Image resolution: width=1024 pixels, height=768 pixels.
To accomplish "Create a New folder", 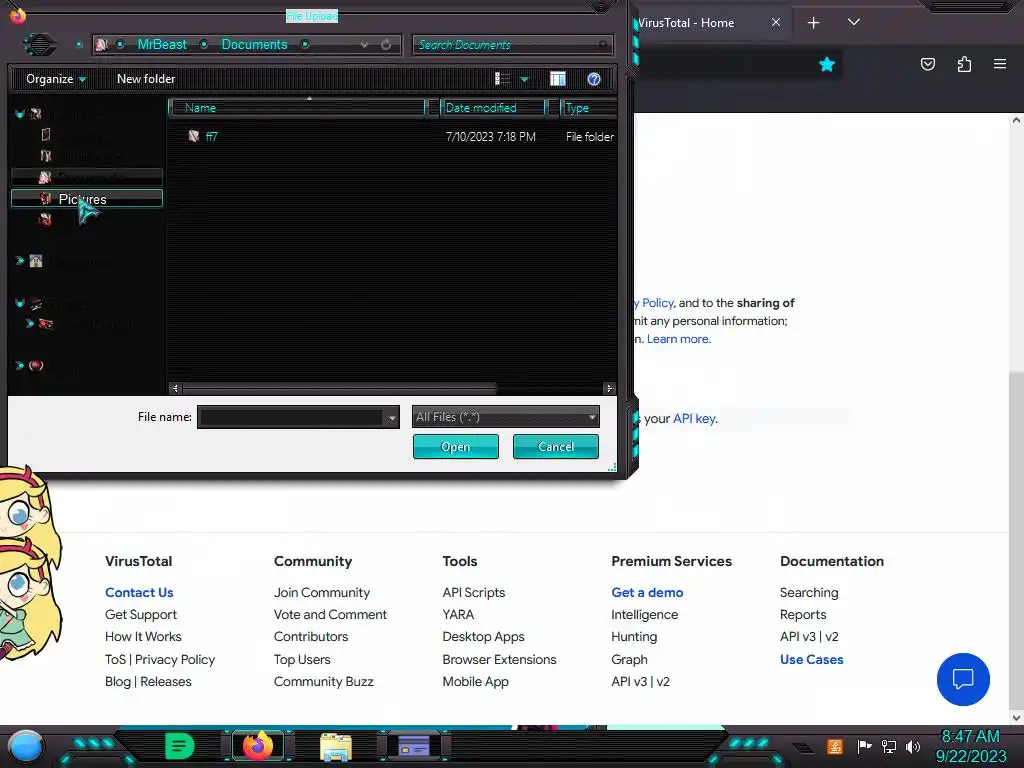I will 146,79.
